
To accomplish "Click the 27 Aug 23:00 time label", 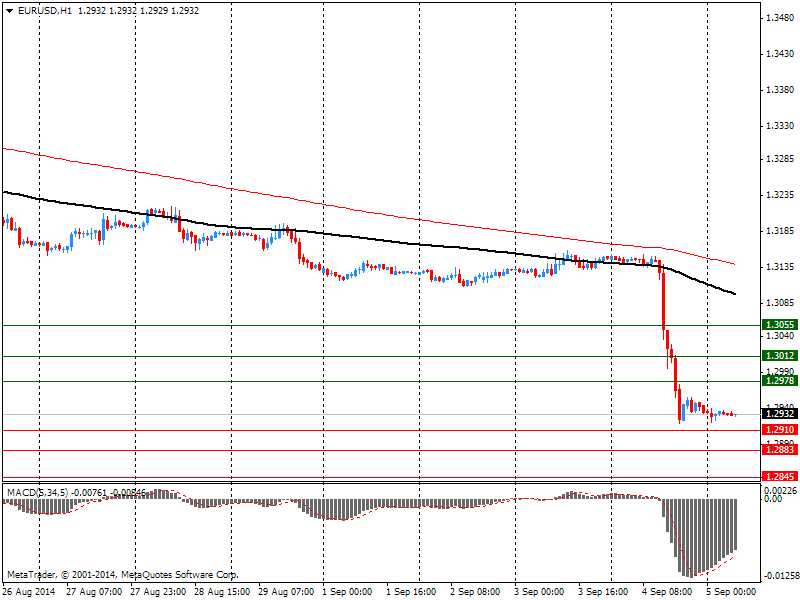I will [x=158, y=592].
